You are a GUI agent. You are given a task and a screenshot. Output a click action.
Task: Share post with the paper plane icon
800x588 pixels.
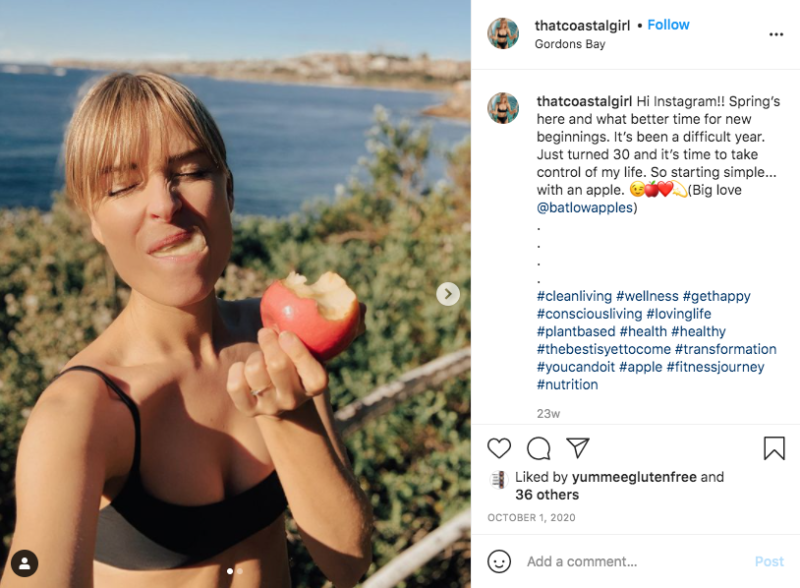pos(577,448)
